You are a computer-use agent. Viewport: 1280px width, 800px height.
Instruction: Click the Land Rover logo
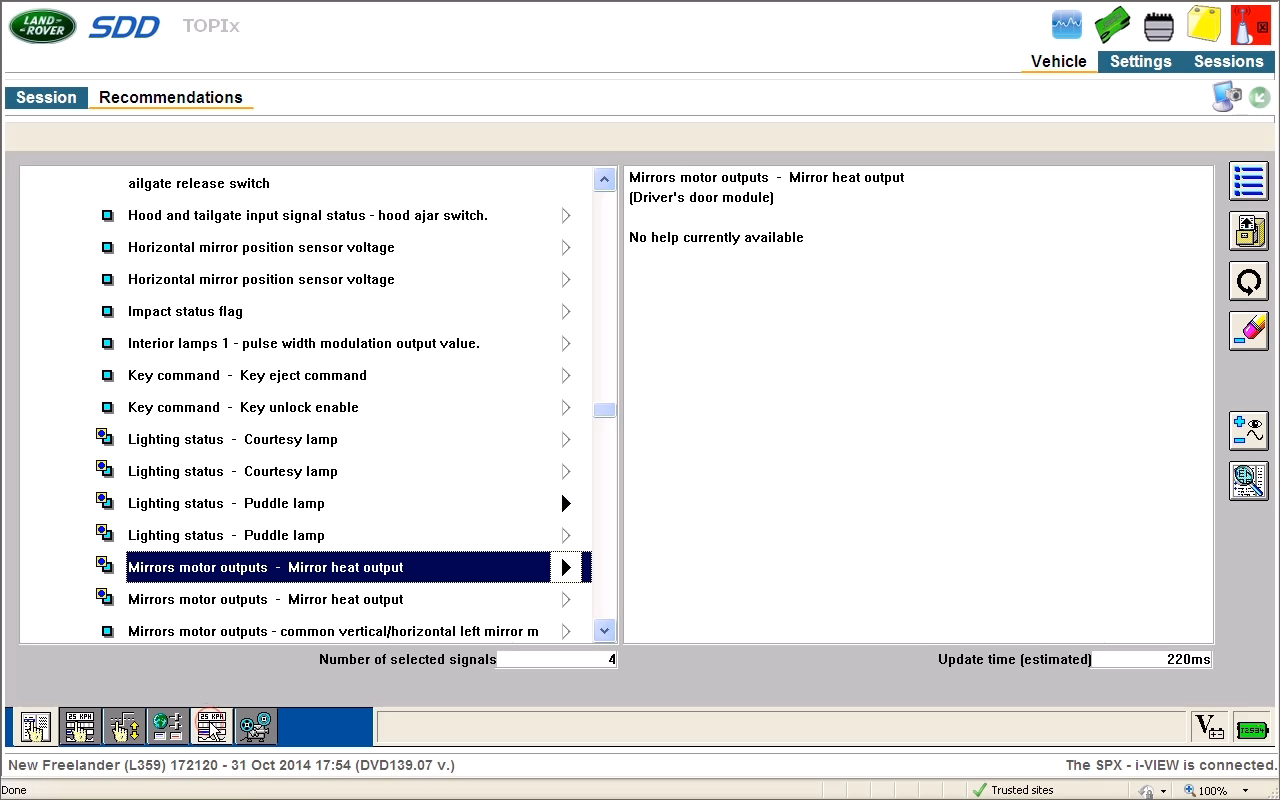coord(42,26)
